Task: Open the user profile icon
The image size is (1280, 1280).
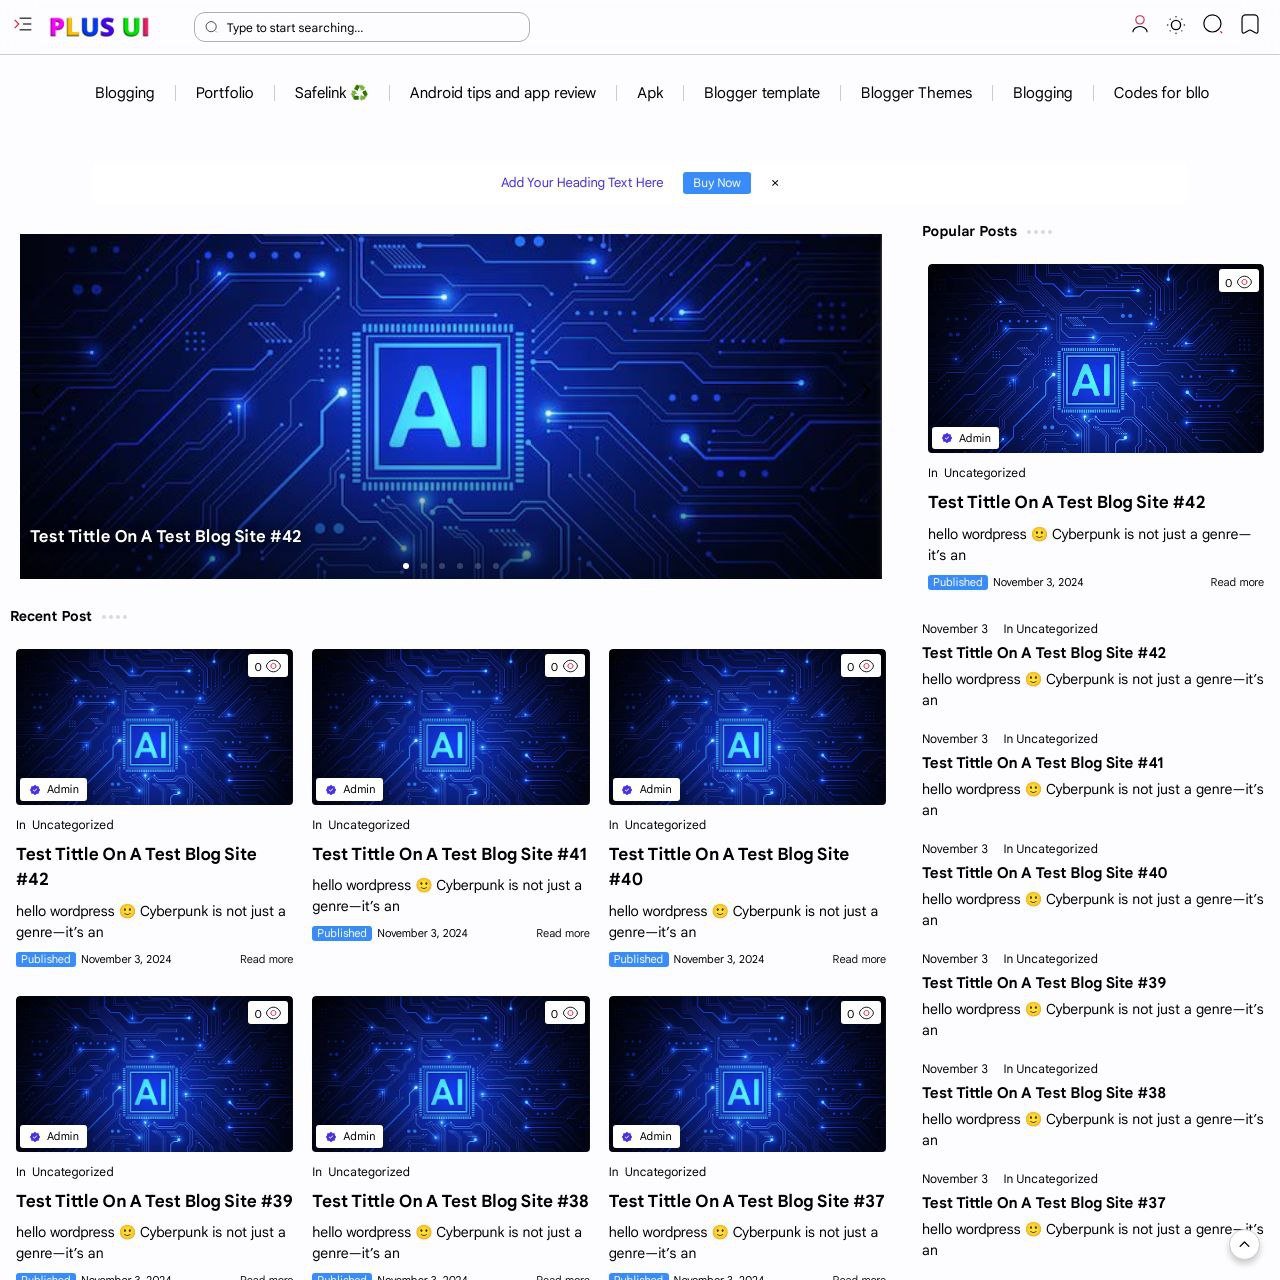Action: (x=1139, y=25)
